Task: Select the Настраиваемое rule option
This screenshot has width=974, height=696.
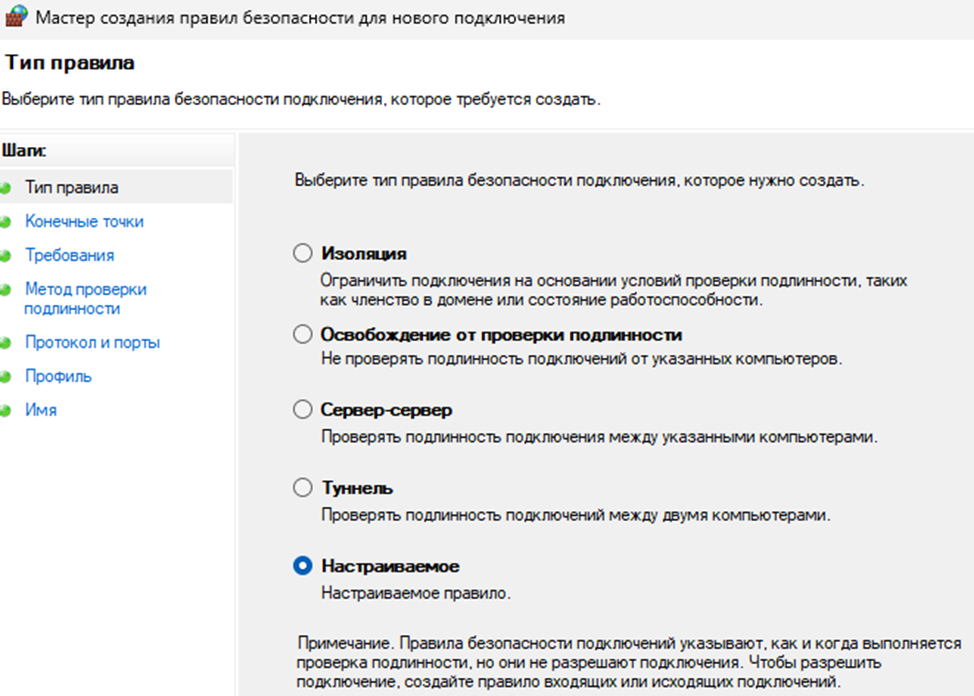Action: (302, 565)
